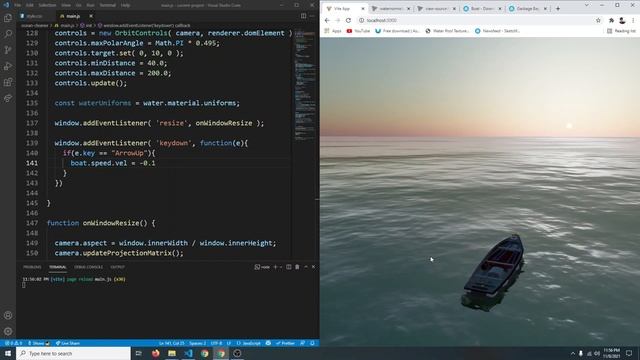Open the Reading list button

(621, 31)
